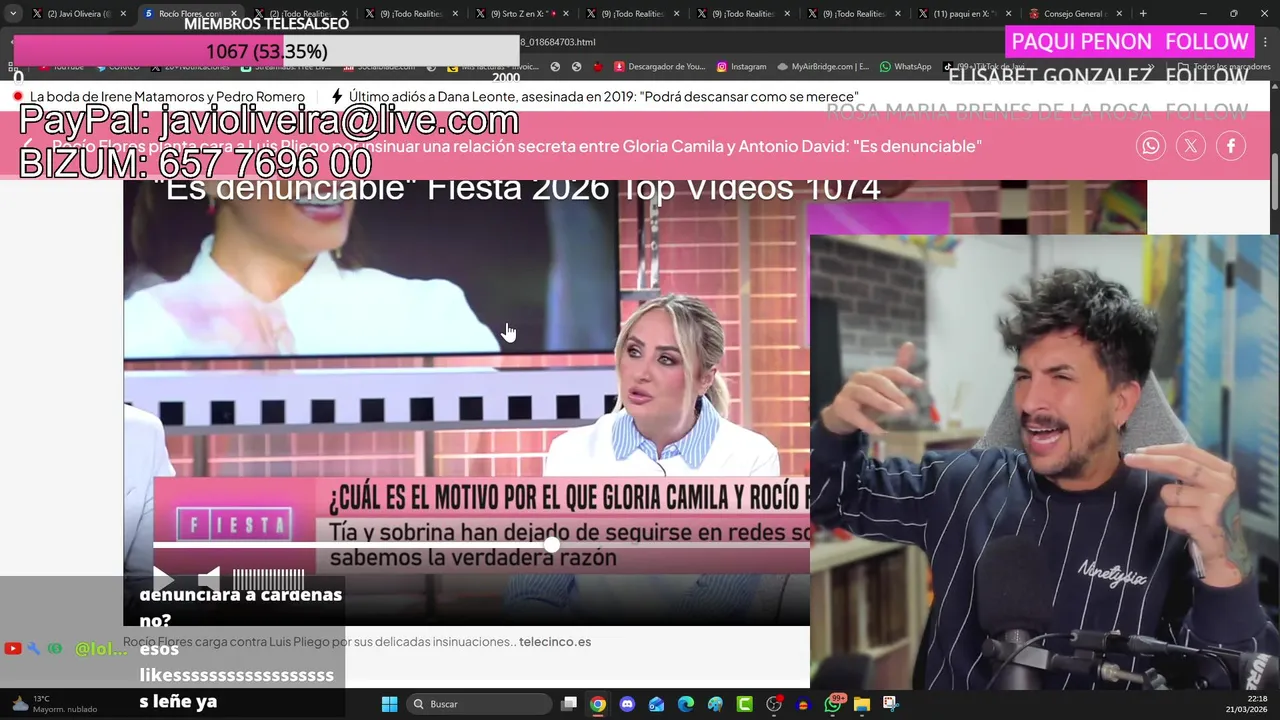Viewport: 1280px width, 720px height.
Task: Close the Rocío Flores tab
Action: click(x=234, y=14)
